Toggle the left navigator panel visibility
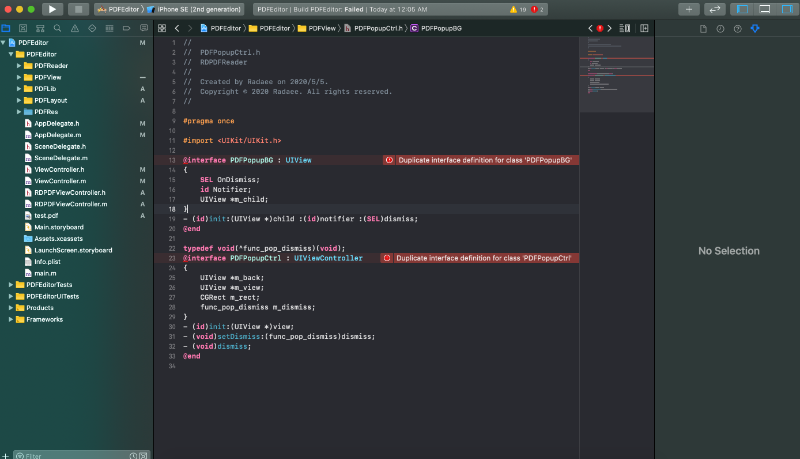Image resolution: width=800 pixels, height=459 pixels. pos(744,9)
